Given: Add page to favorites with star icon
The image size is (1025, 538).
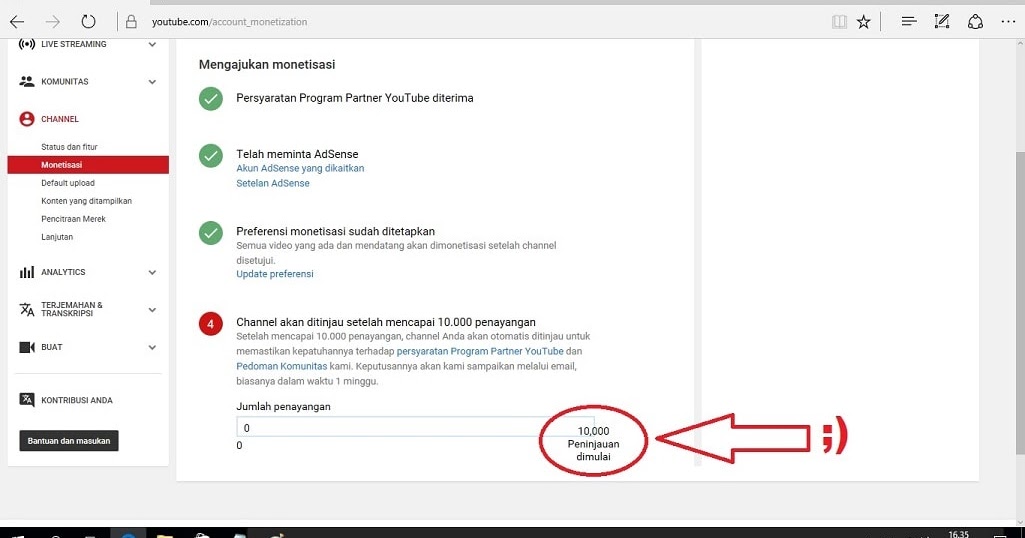Looking at the screenshot, I should click(x=864, y=22).
